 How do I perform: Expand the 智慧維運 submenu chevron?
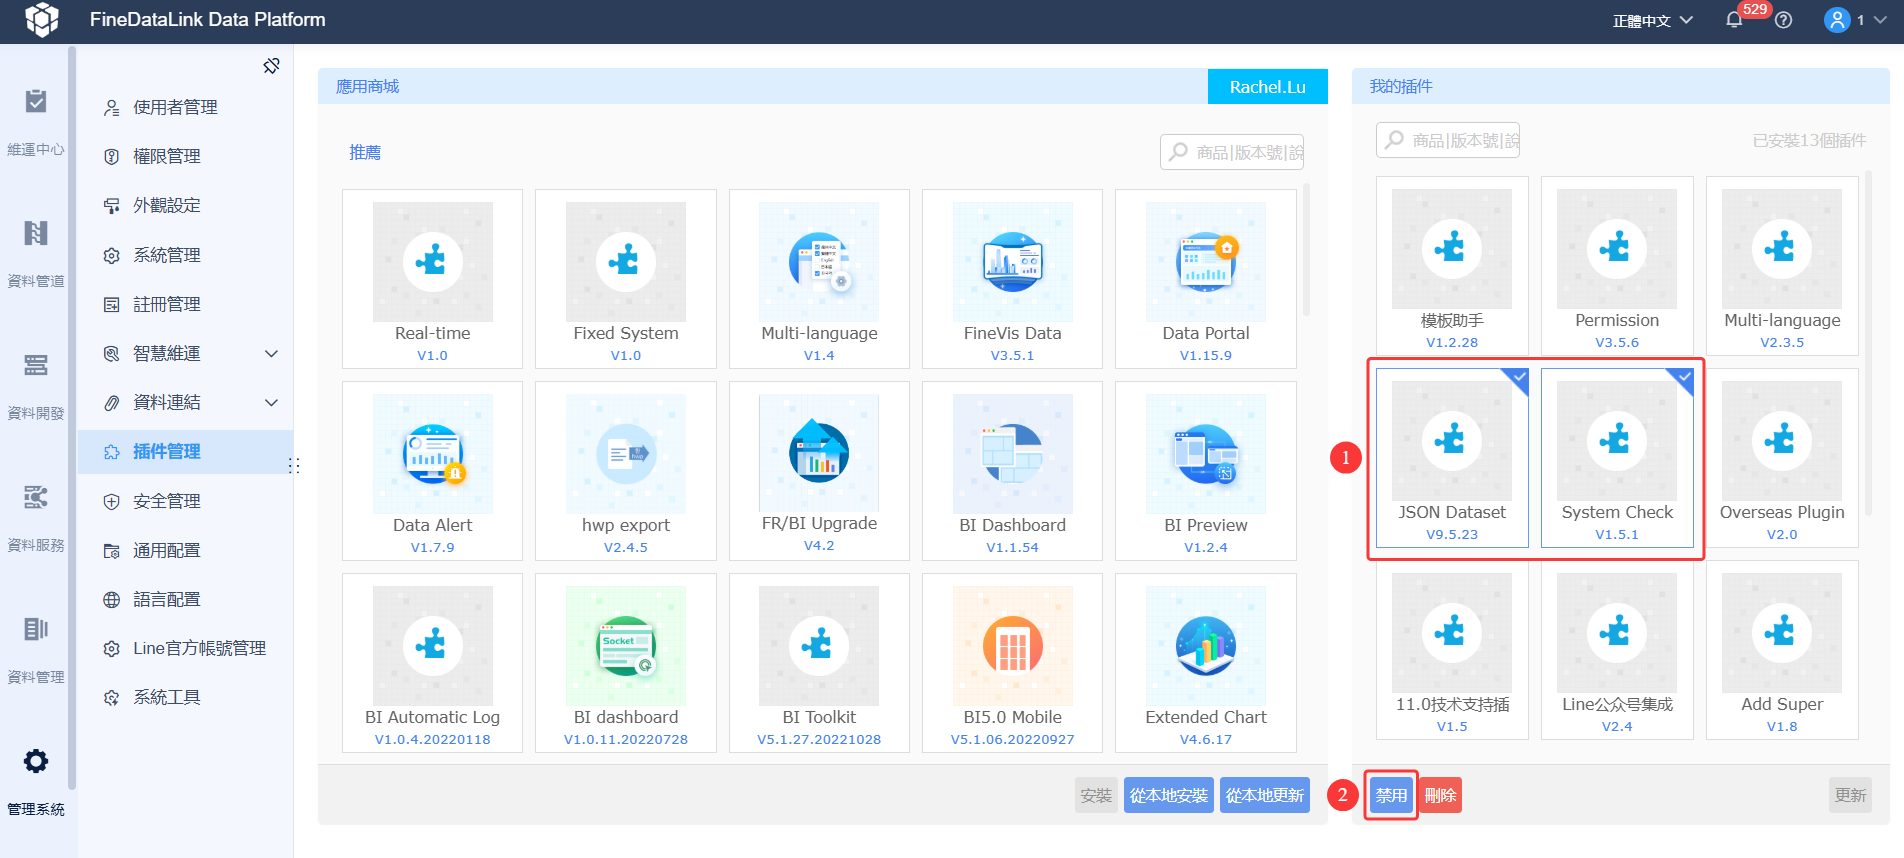coord(271,353)
